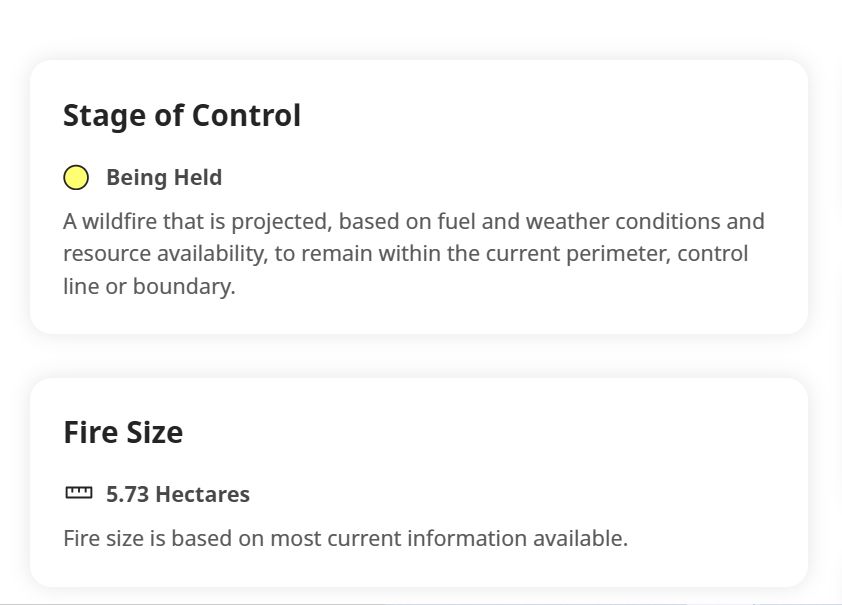Click the word 'Hectares' in Fire Size

pos(202,494)
